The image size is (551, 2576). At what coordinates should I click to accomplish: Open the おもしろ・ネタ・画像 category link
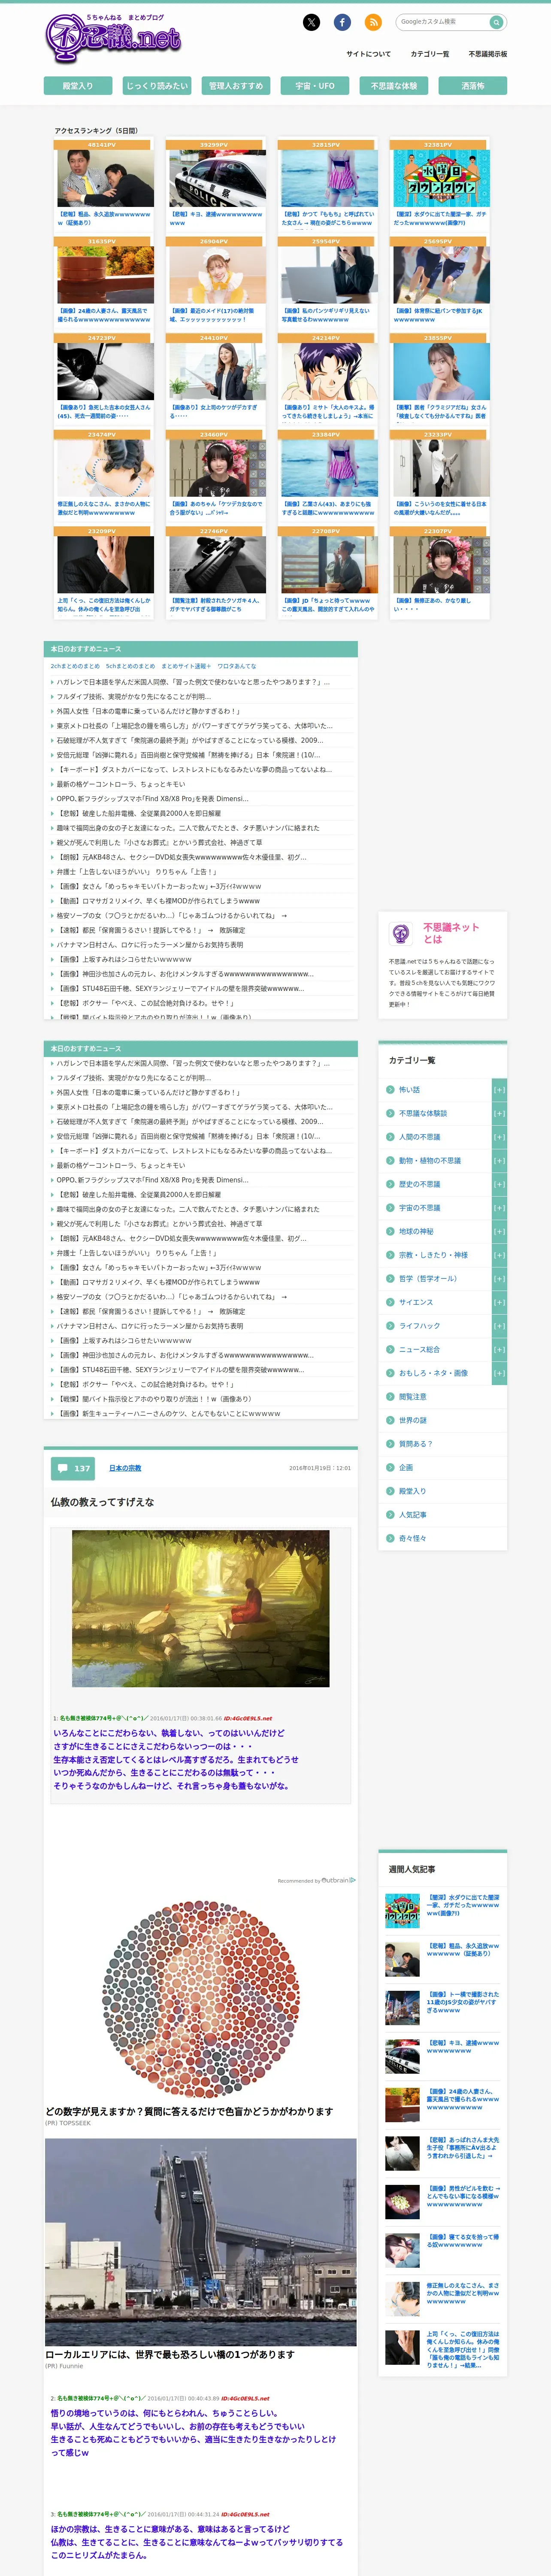coord(433,1373)
